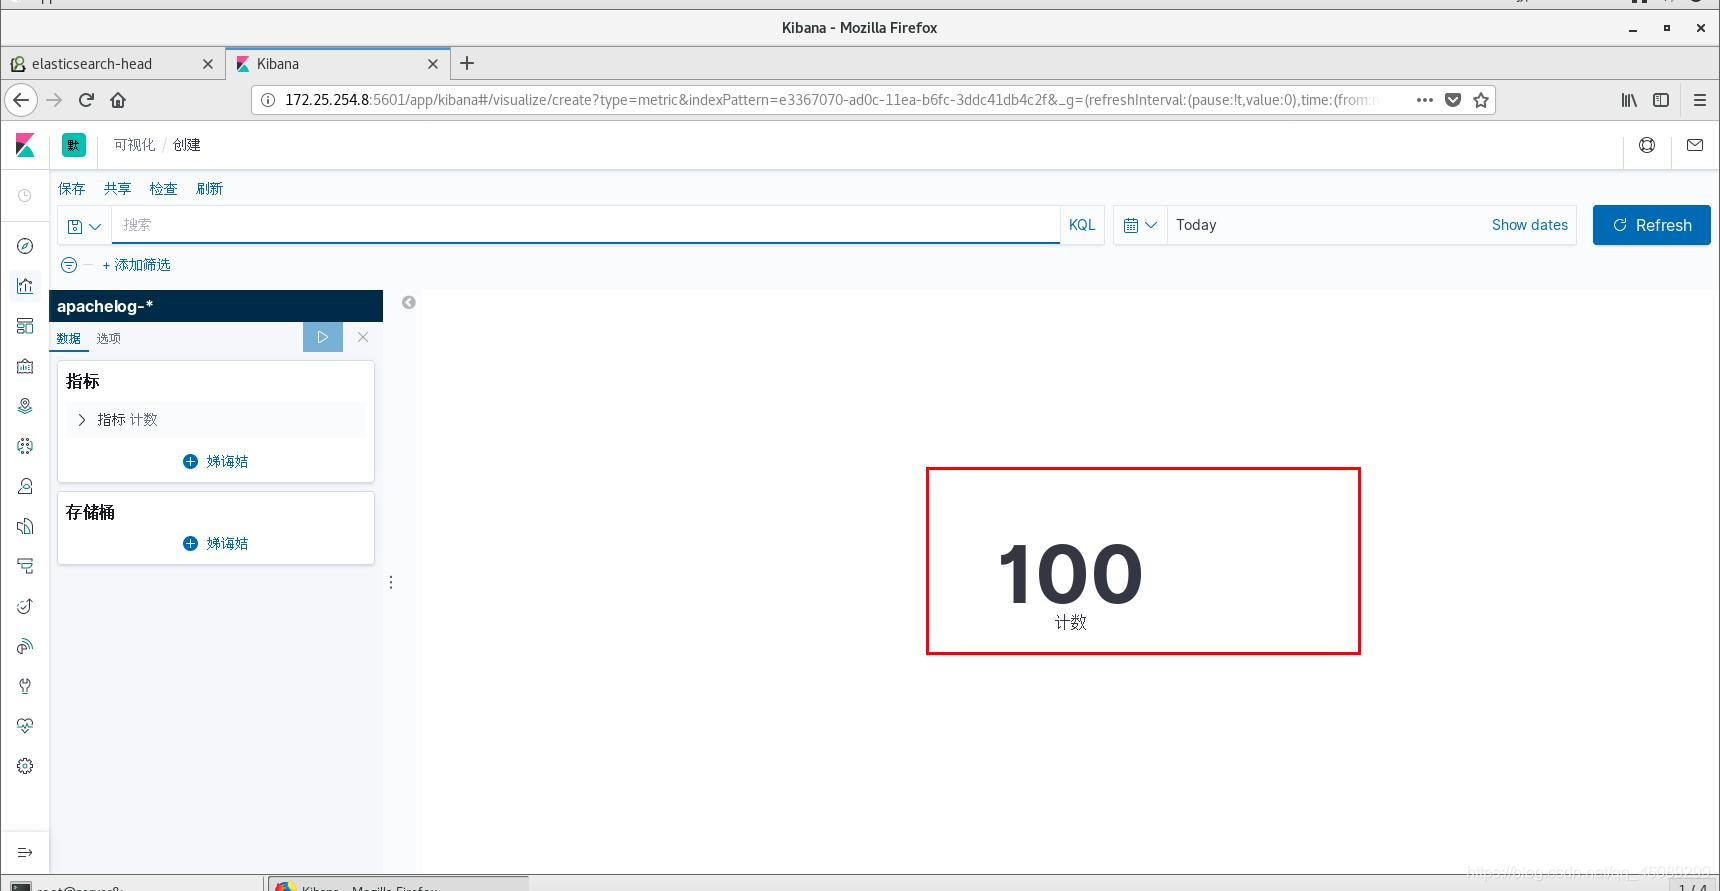This screenshot has height=891, width=1720.
Task: Click the 100 count metric value
Action: point(1070,574)
